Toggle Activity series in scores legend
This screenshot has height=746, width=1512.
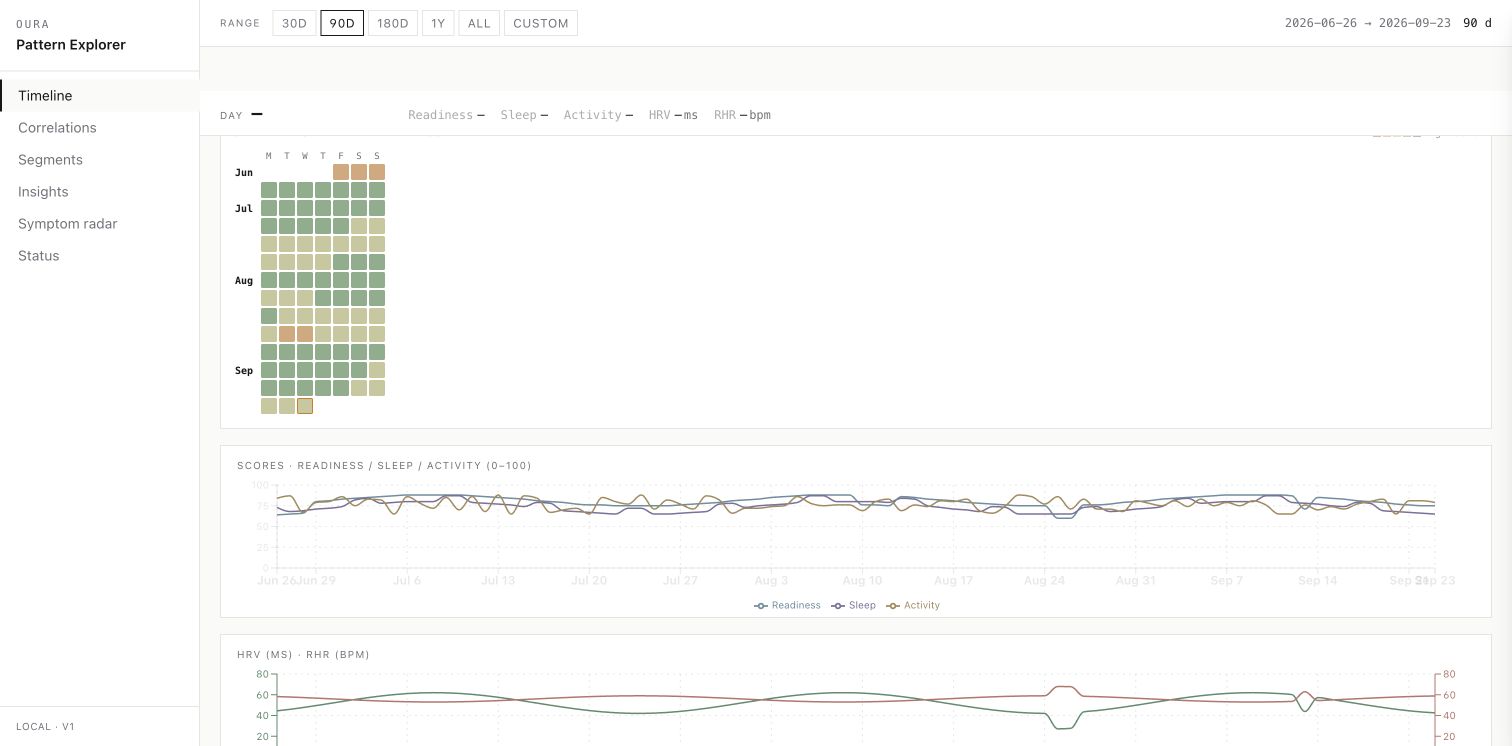tap(913, 605)
